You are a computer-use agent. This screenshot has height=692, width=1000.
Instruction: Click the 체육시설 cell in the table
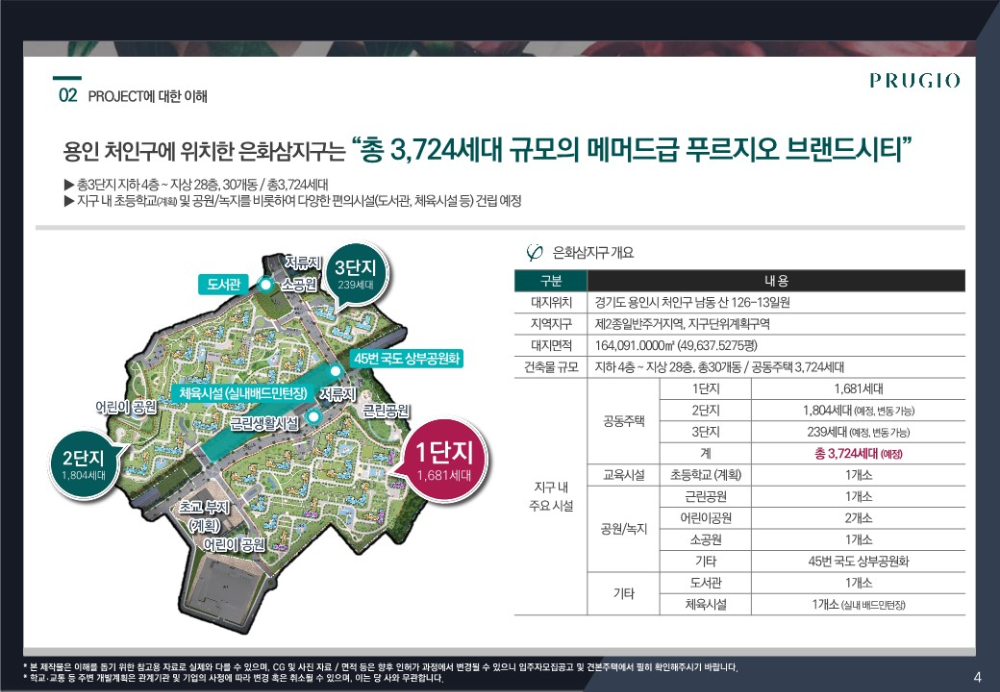tap(705, 605)
